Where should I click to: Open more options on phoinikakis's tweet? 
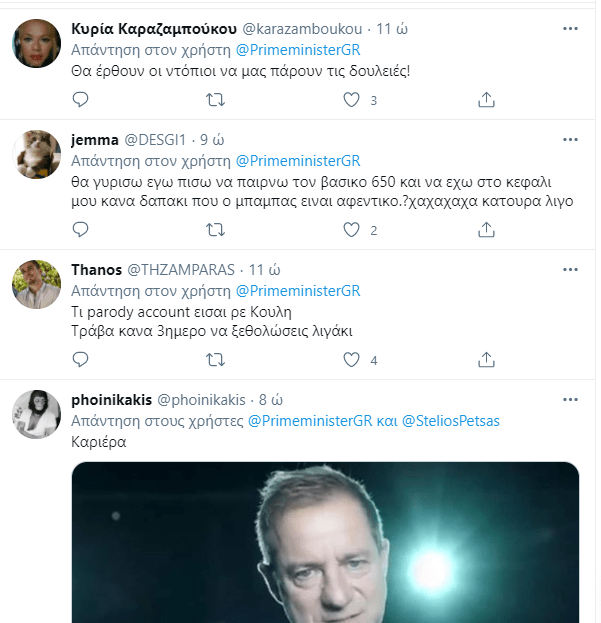(570, 399)
